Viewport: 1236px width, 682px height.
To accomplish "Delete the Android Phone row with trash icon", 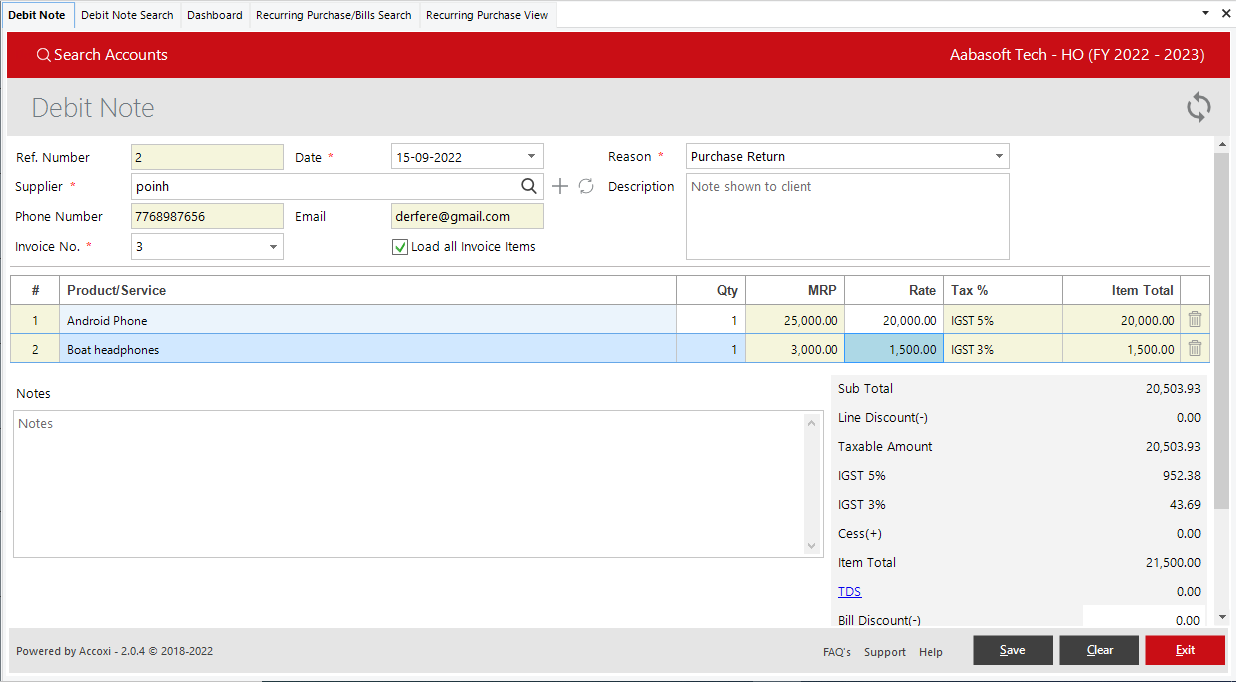I will click(1195, 320).
